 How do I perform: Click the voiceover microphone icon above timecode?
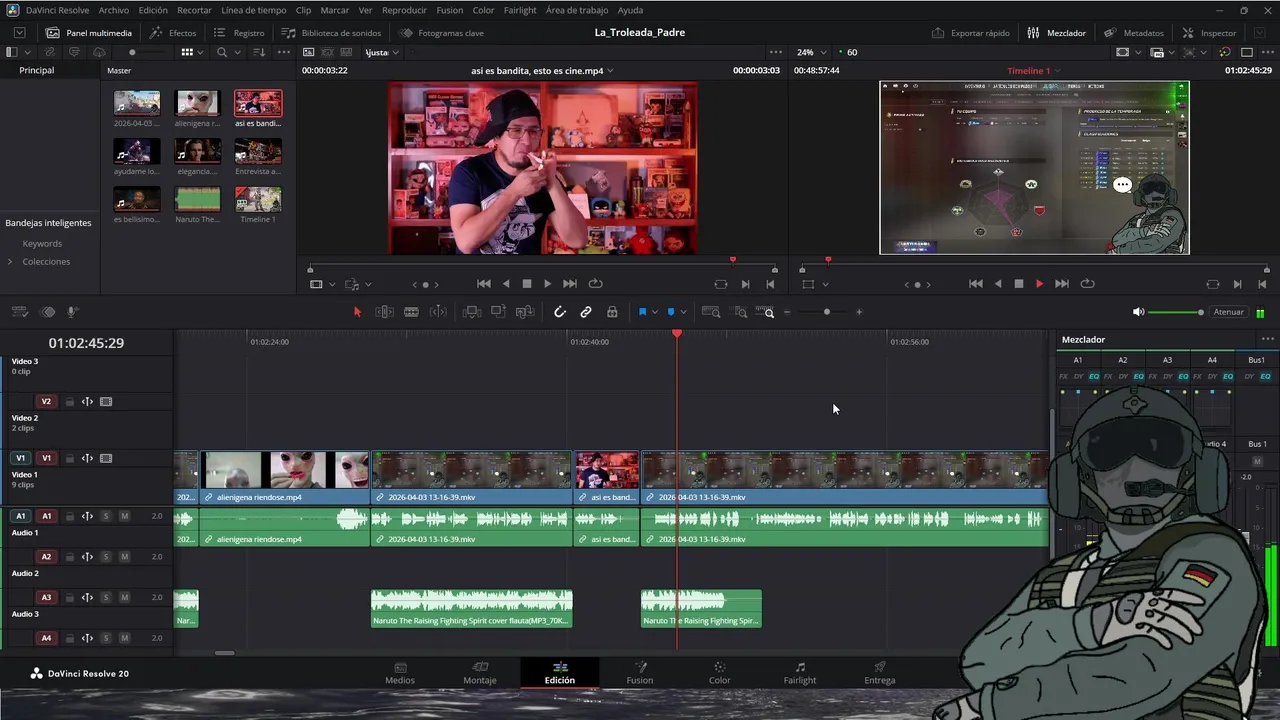(x=72, y=312)
